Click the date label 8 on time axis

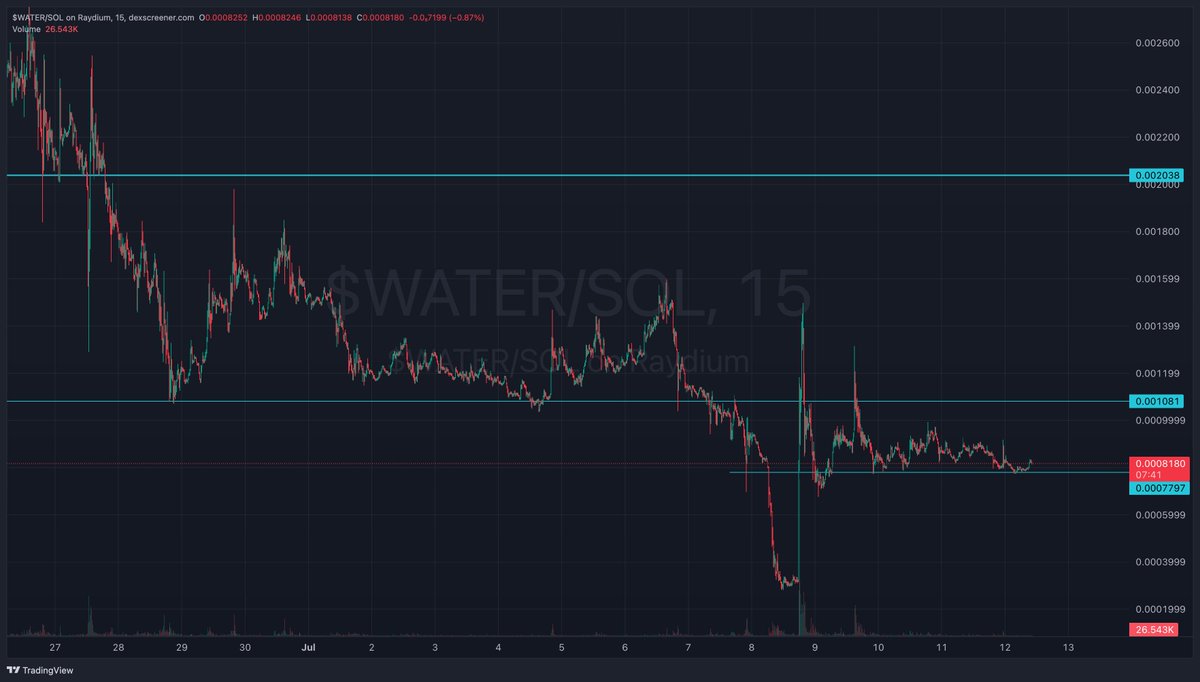[x=751, y=648]
